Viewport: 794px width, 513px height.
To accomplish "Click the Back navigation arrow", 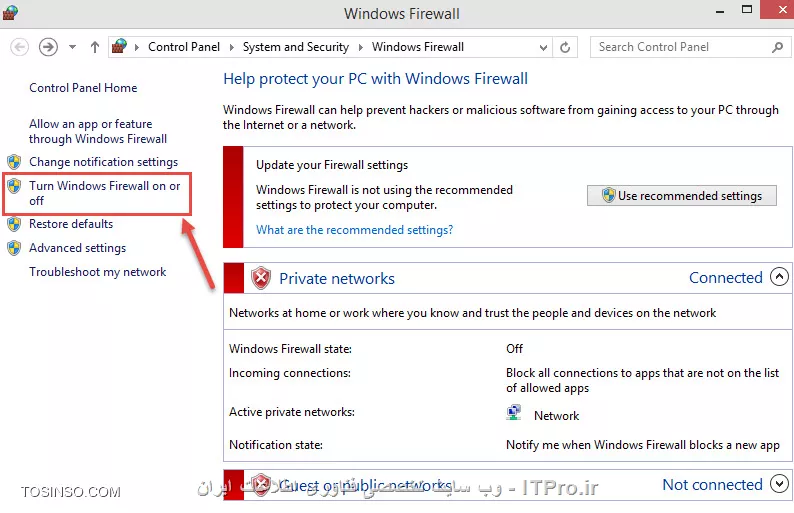I will (19, 47).
